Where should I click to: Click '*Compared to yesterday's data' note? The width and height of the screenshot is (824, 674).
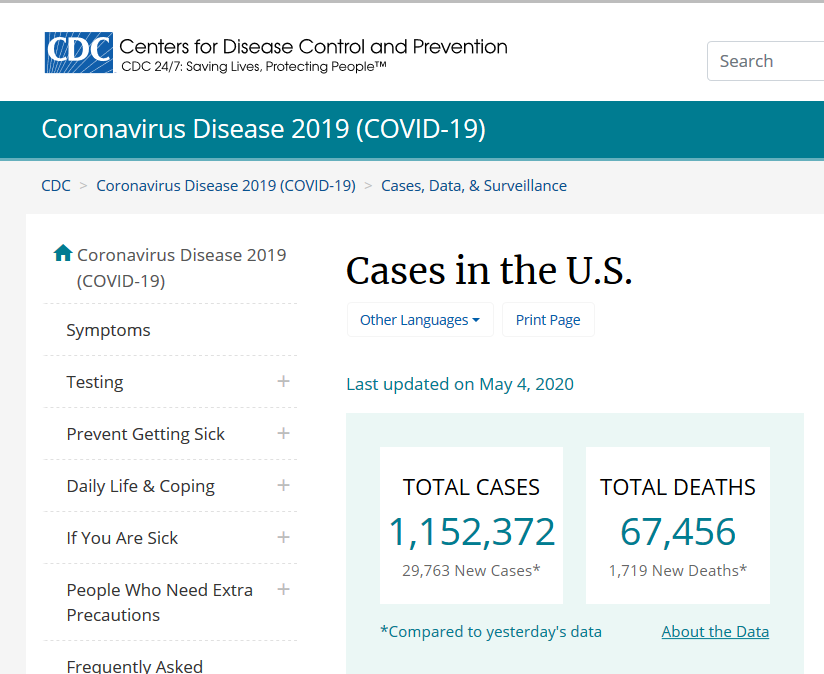coord(491,631)
